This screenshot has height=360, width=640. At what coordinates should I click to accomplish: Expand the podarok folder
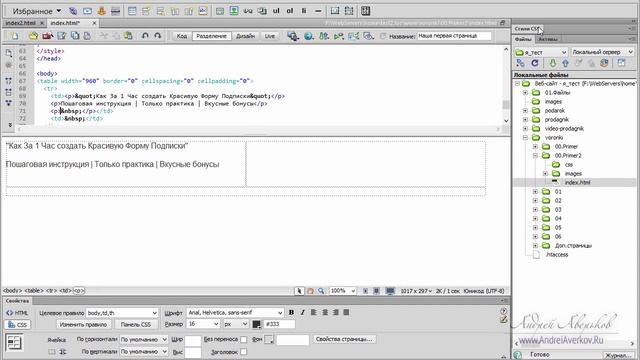(525, 111)
